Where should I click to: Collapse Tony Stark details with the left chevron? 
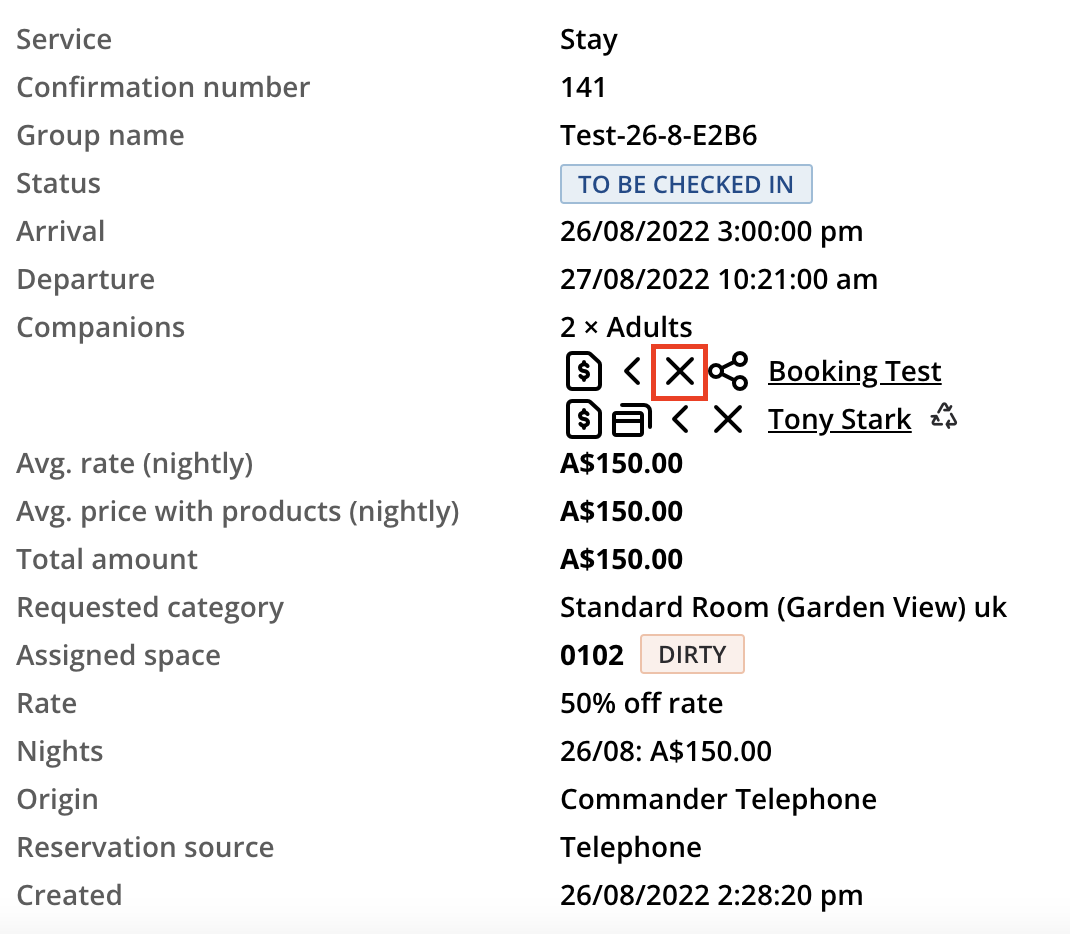click(680, 419)
